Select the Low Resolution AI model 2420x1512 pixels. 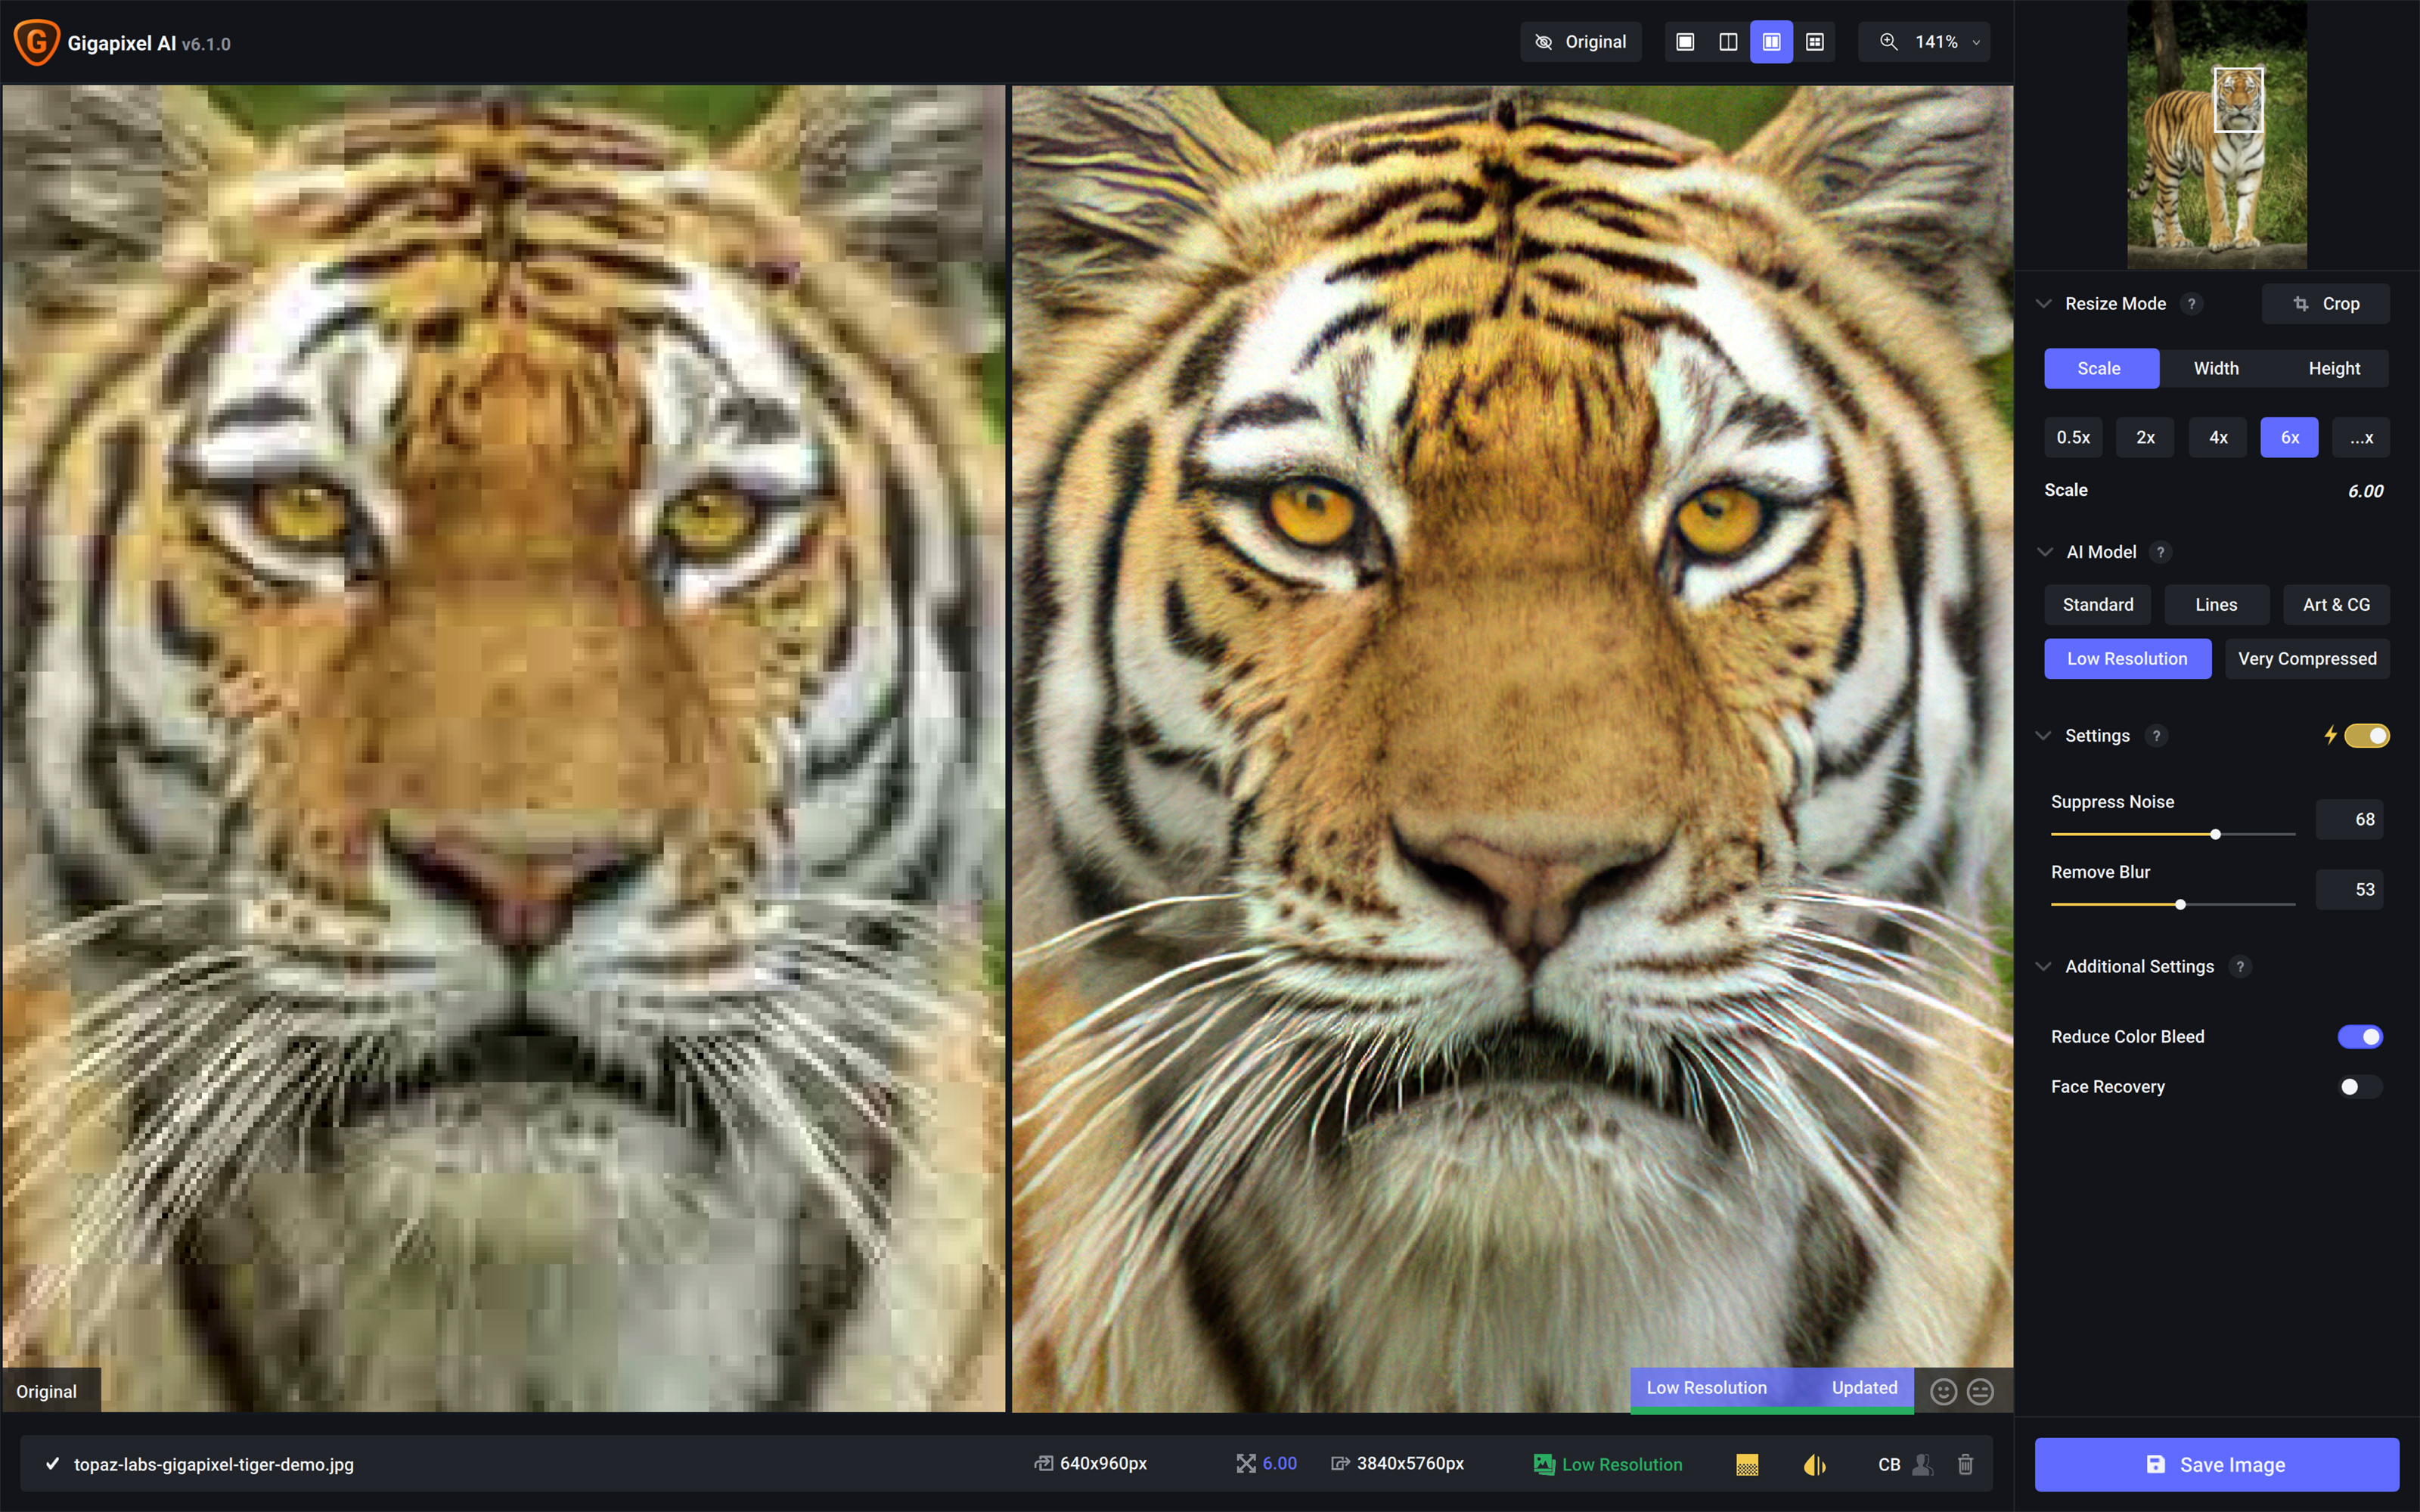[x=2127, y=658]
